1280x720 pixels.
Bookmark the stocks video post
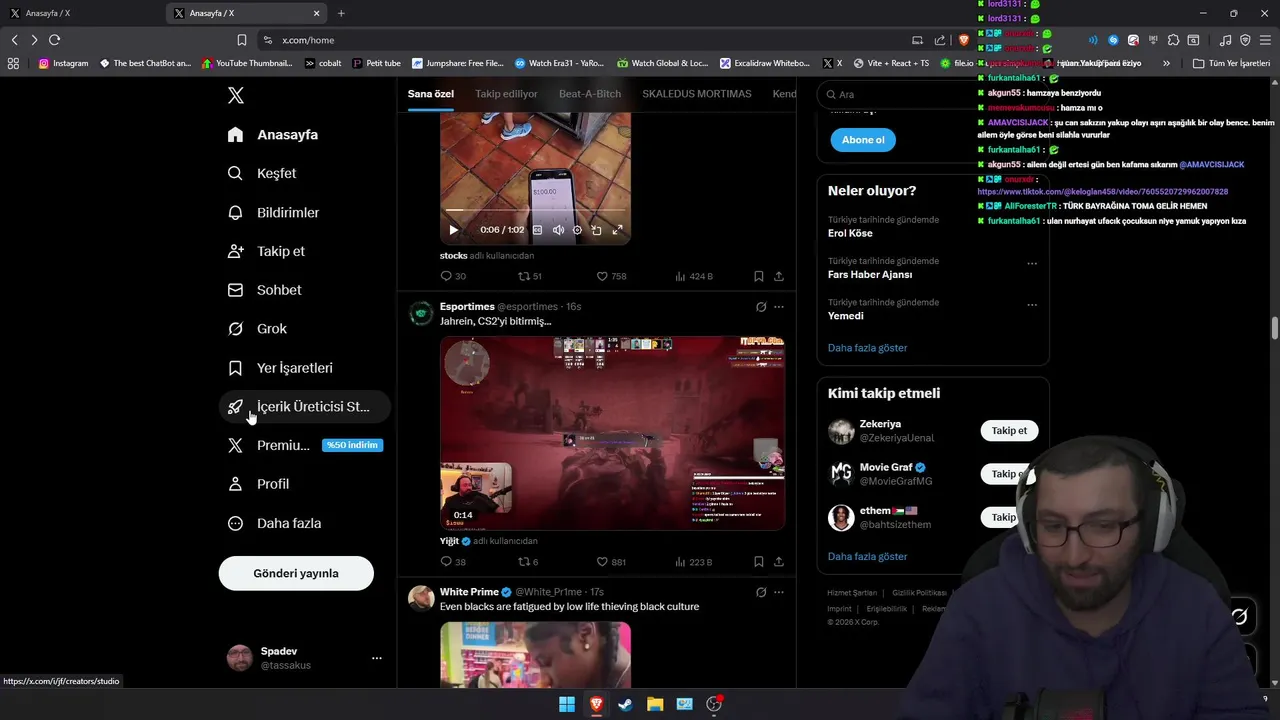(x=759, y=276)
